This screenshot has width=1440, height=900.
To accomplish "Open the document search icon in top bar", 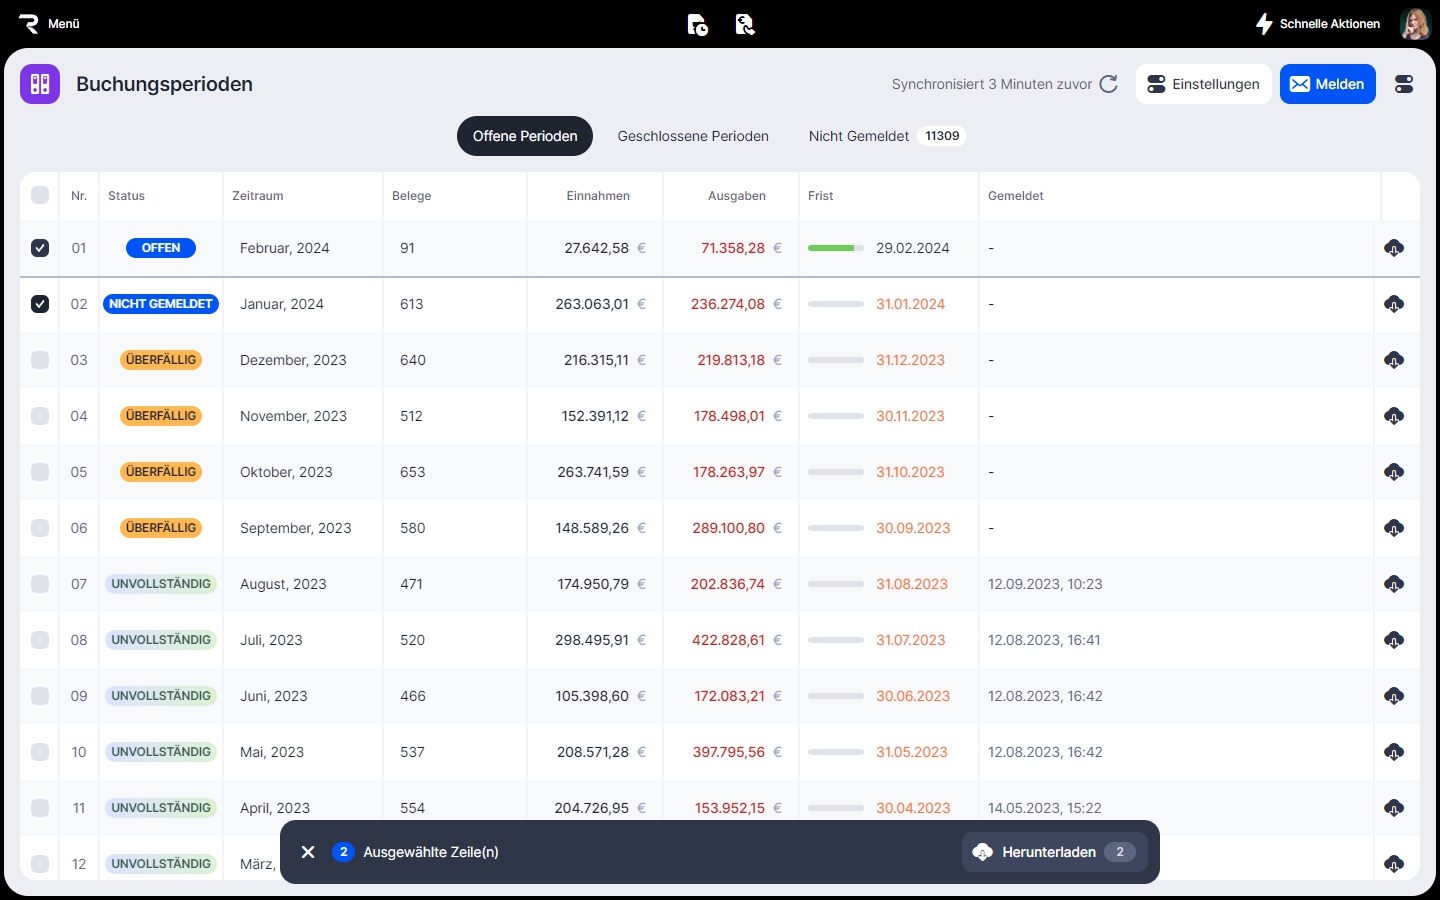I will tap(745, 24).
